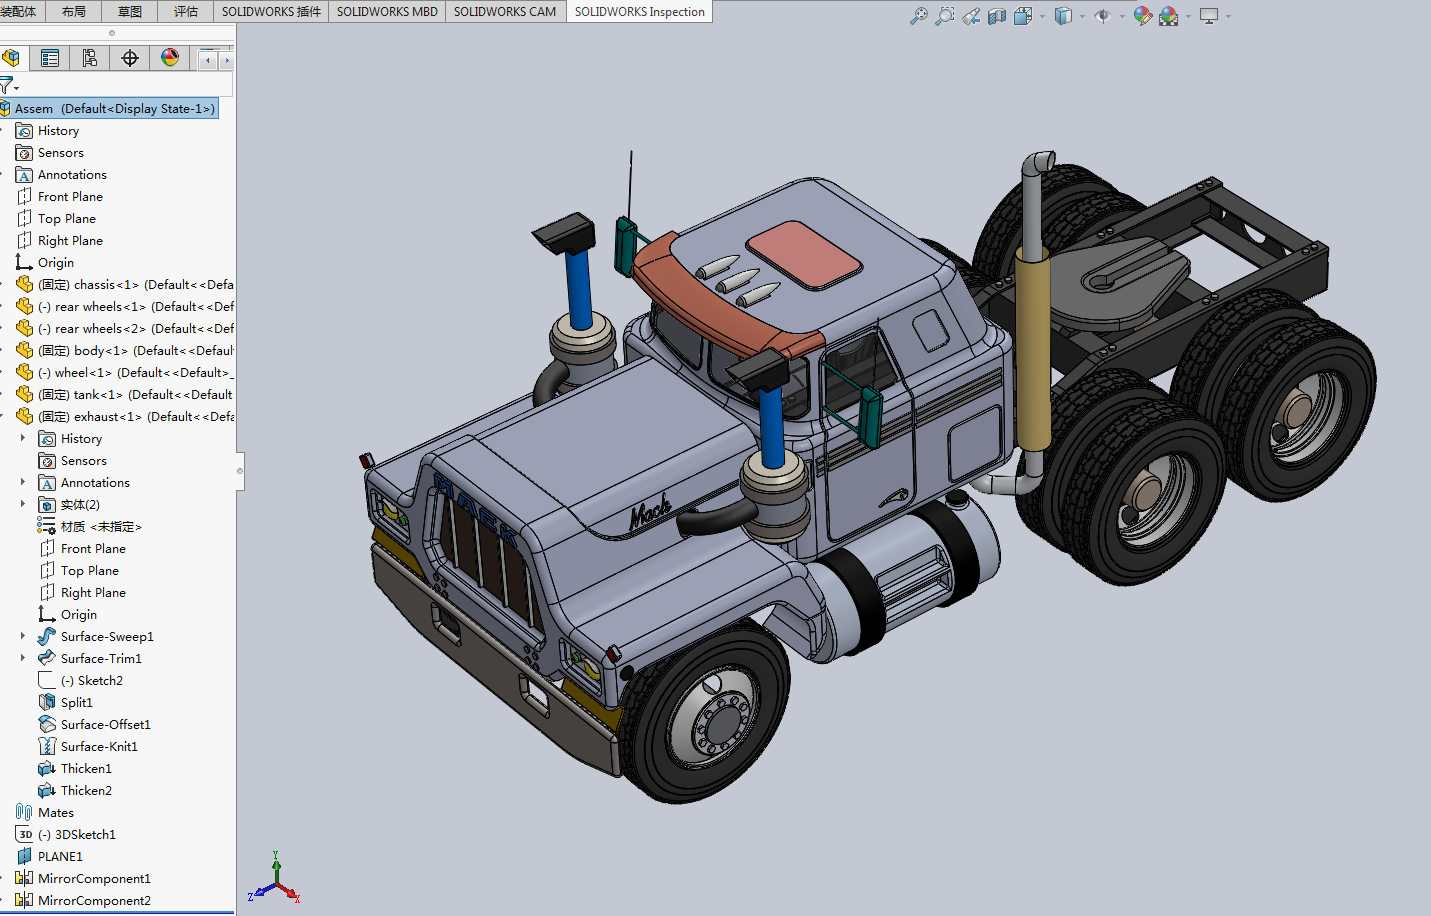Click the Previous View icon

click(971, 16)
